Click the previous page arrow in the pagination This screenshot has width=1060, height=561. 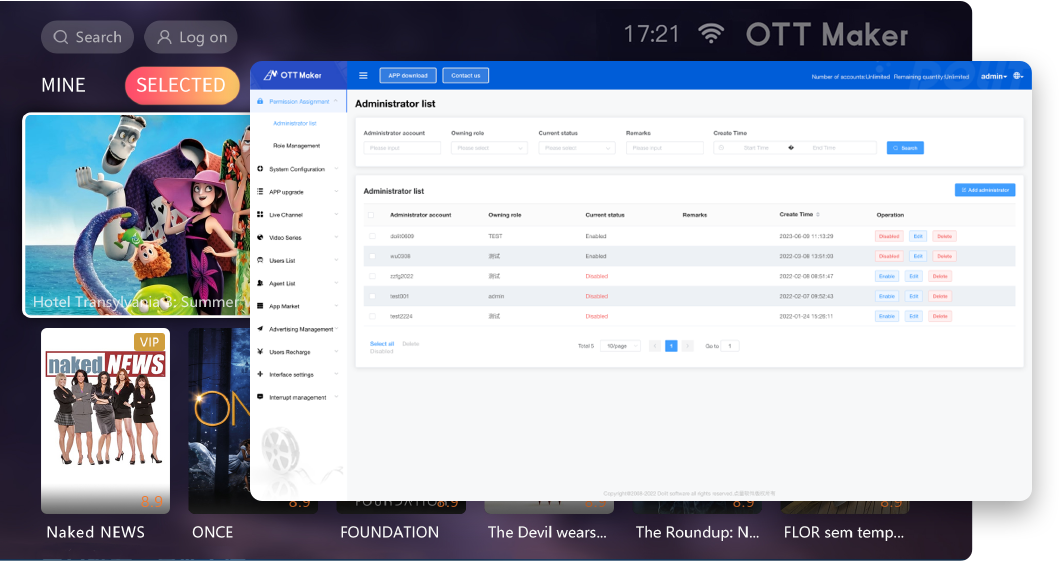coord(654,345)
